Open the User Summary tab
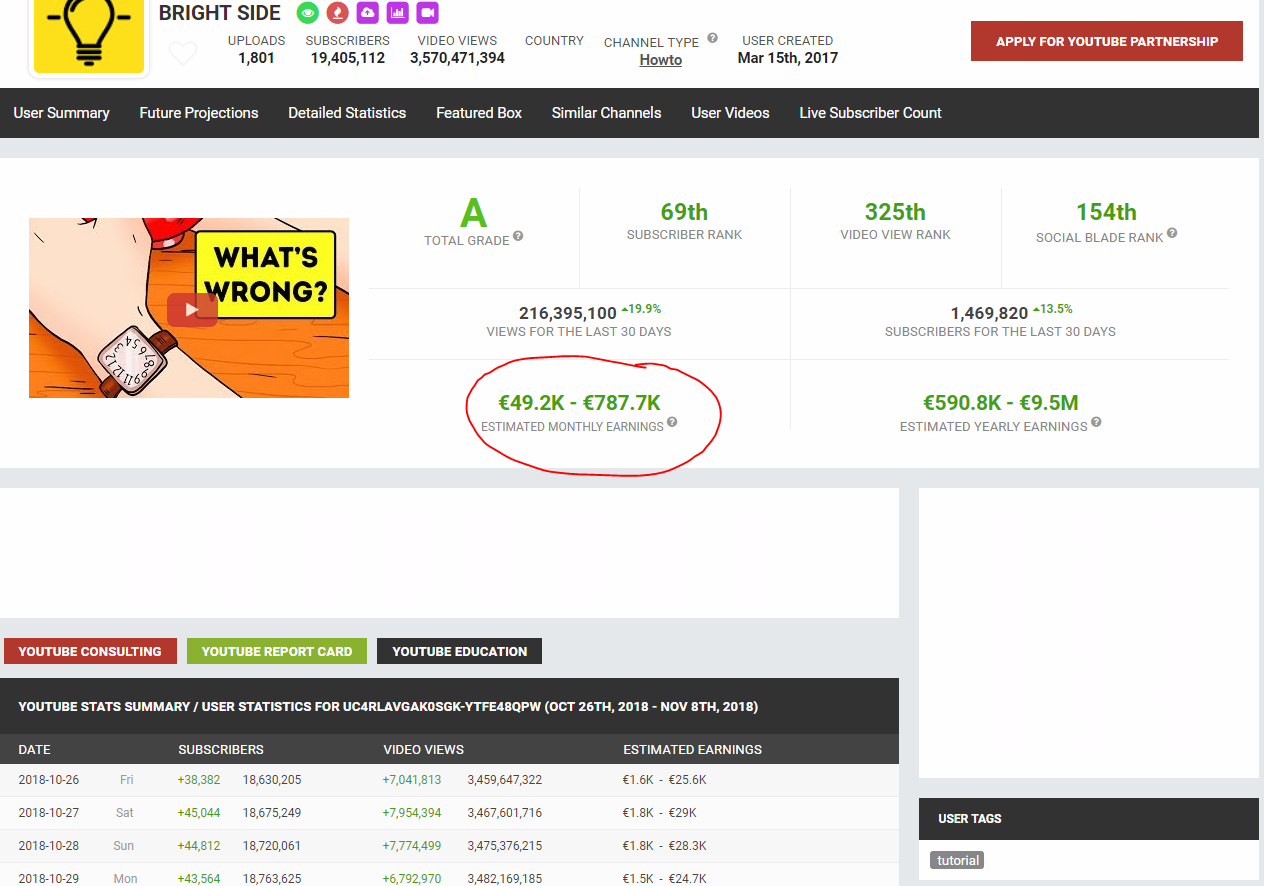 tap(61, 113)
